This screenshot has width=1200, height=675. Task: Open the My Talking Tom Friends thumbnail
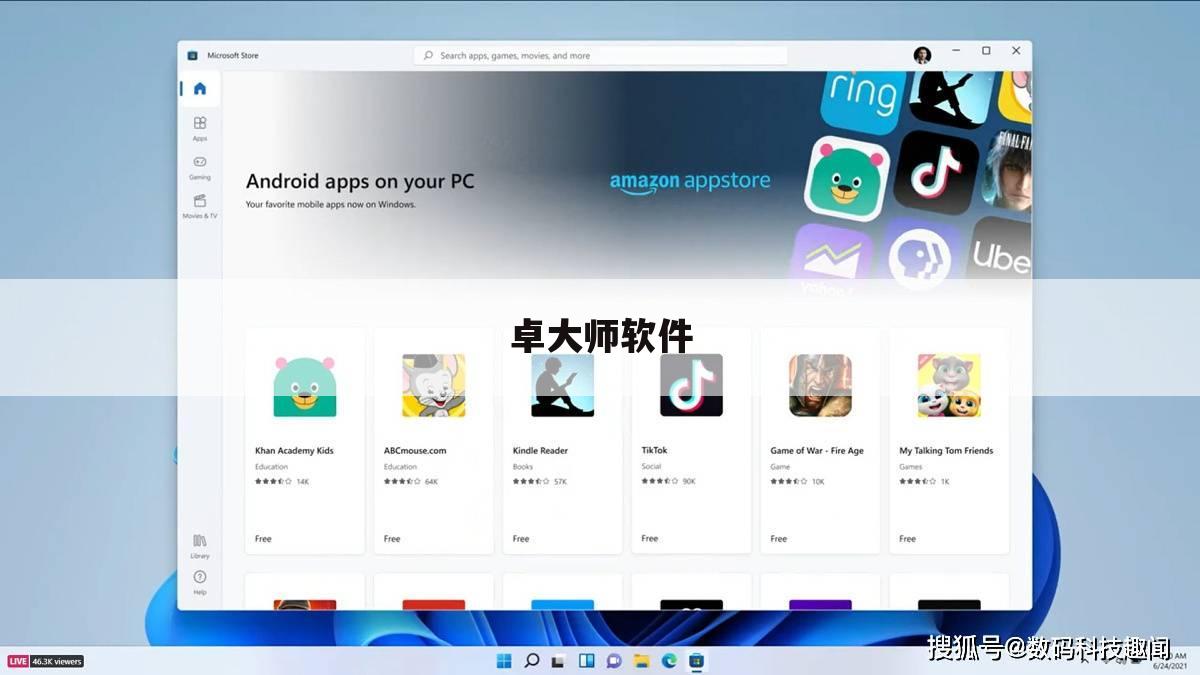[x=949, y=385]
